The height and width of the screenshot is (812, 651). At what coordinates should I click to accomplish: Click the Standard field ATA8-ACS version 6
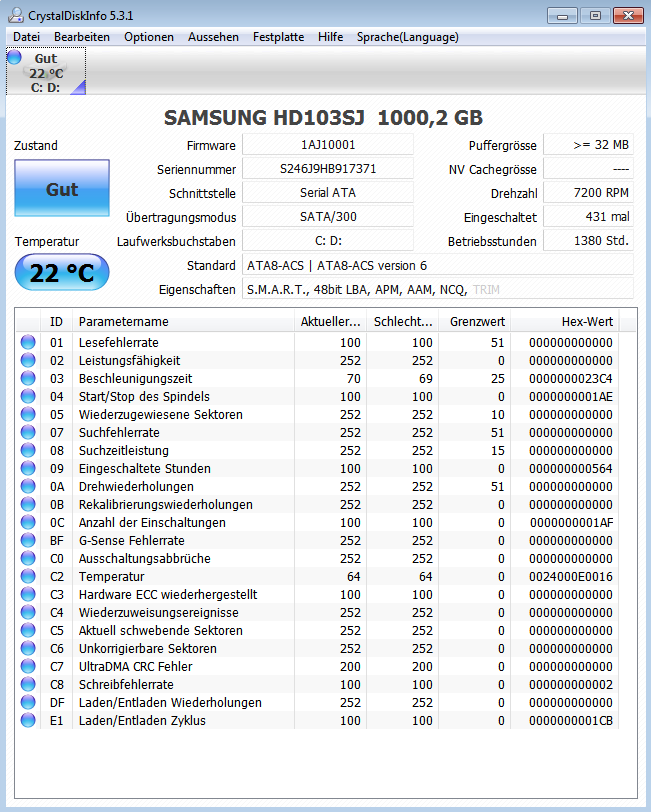click(x=438, y=265)
